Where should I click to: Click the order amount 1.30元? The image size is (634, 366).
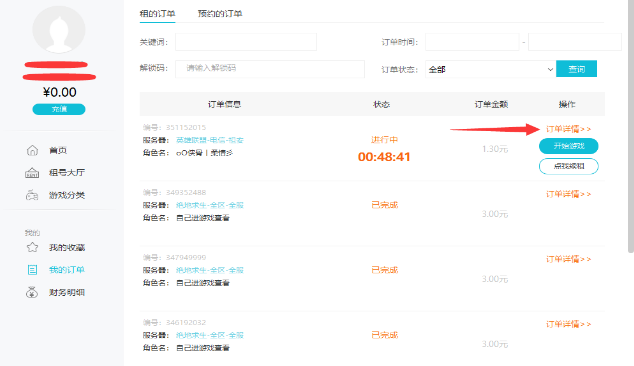[x=495, y=149]
